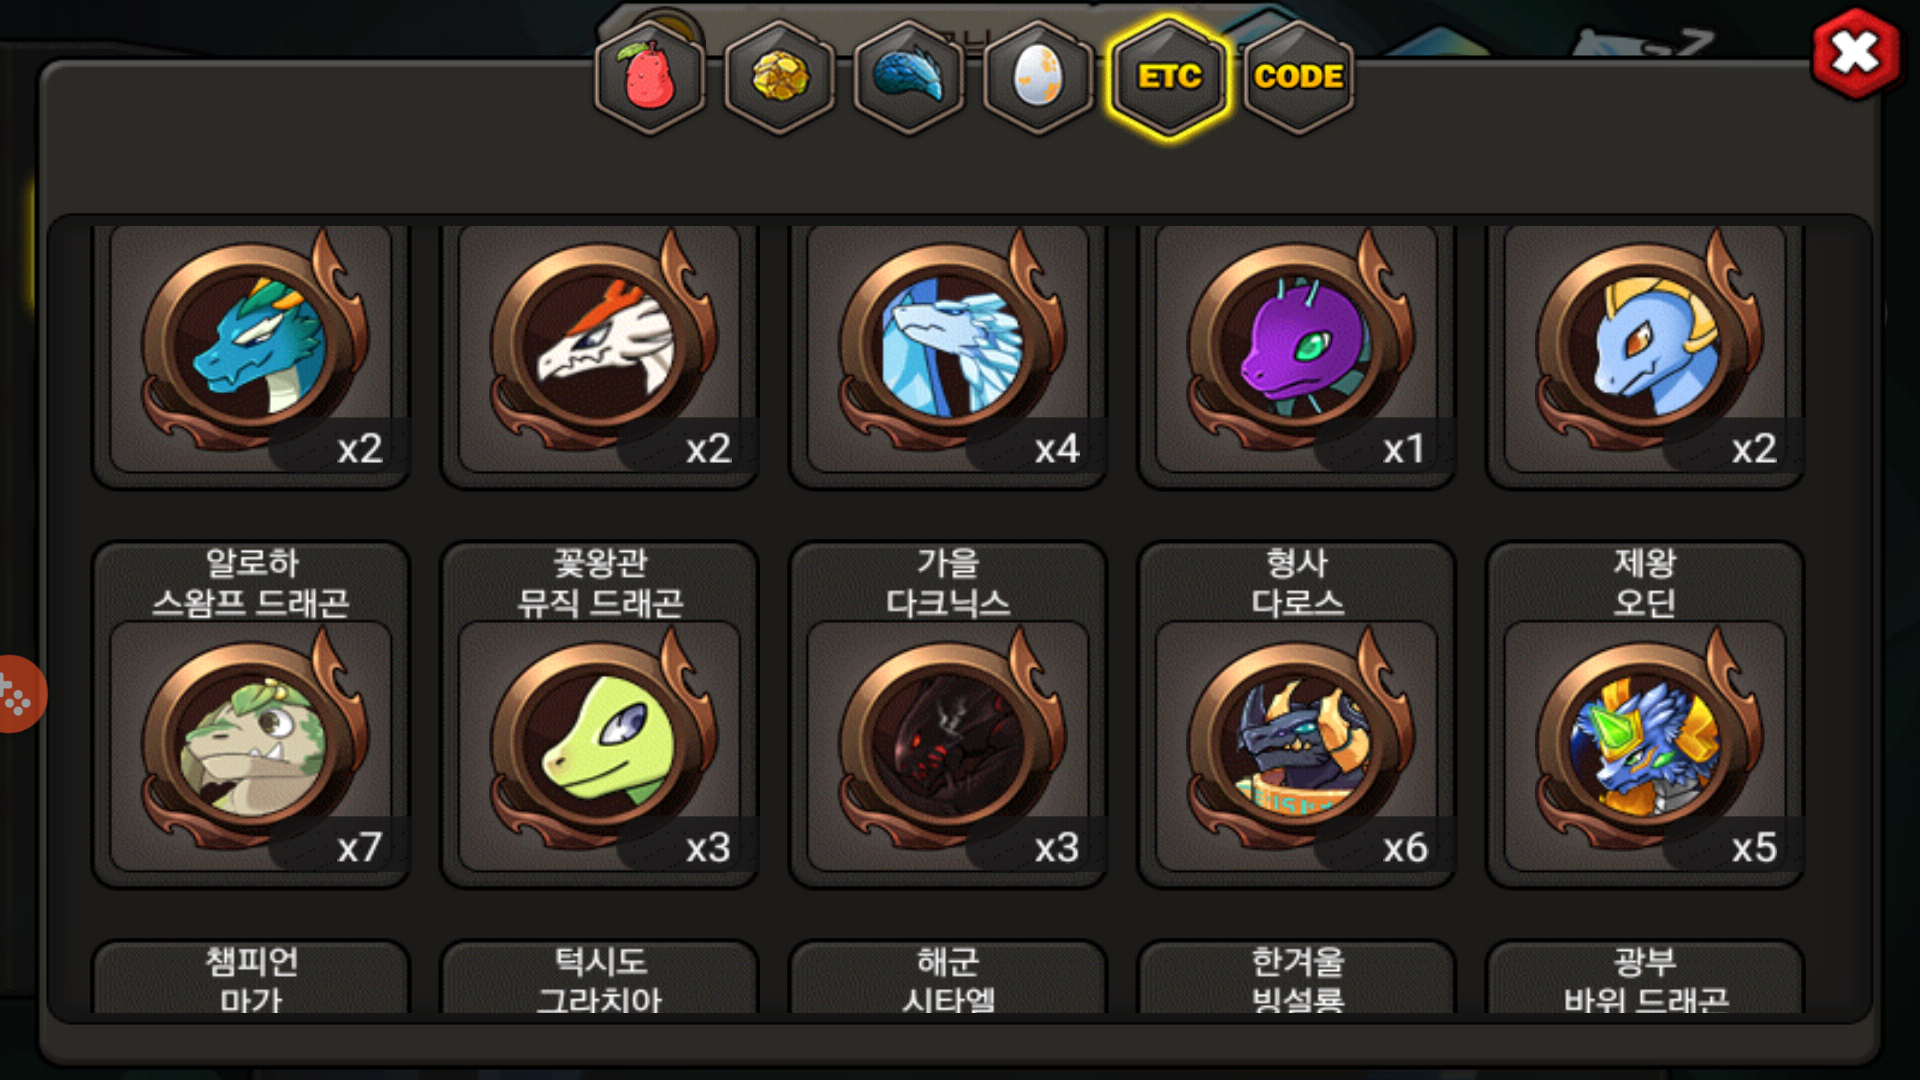Tap the 챔피언 마가 item label
The width and height of the screenshot is (1920, 1080).
(x=251, y=979)
